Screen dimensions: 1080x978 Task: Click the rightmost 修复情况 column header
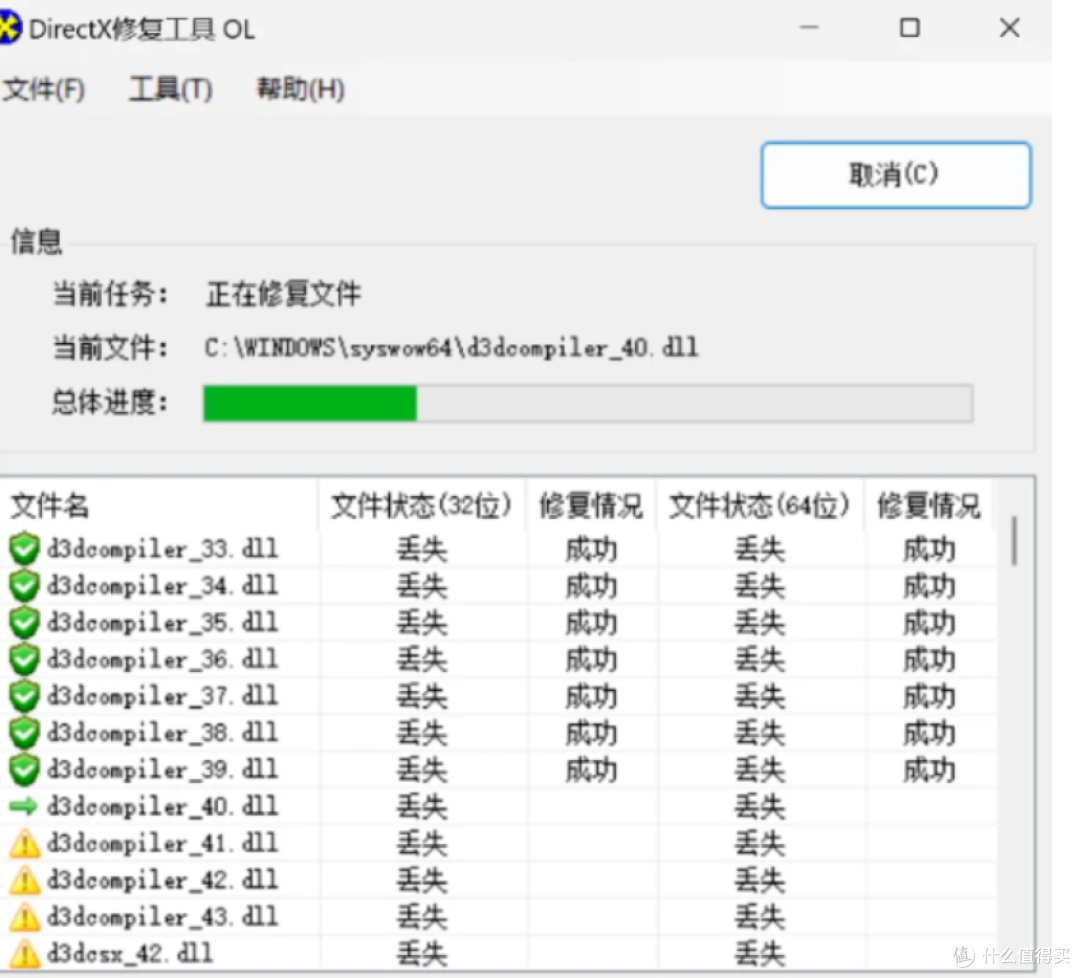point(928,506)
